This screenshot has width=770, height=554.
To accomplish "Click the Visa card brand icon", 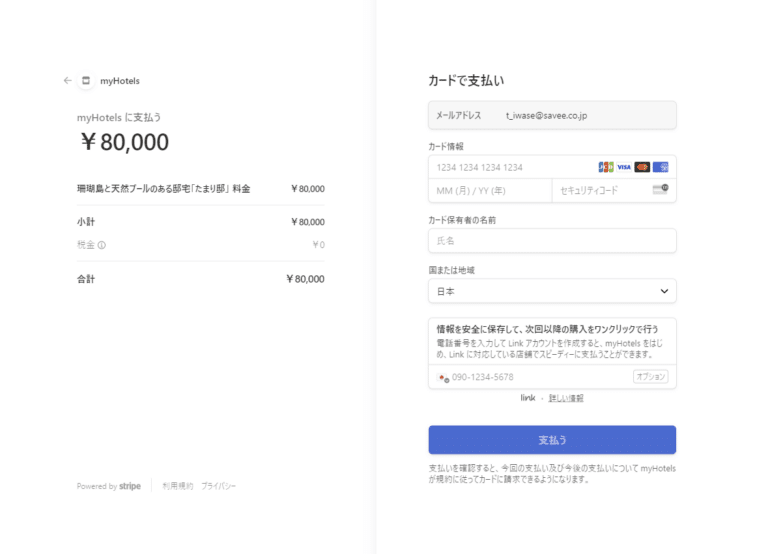I will tap(624, 167).
